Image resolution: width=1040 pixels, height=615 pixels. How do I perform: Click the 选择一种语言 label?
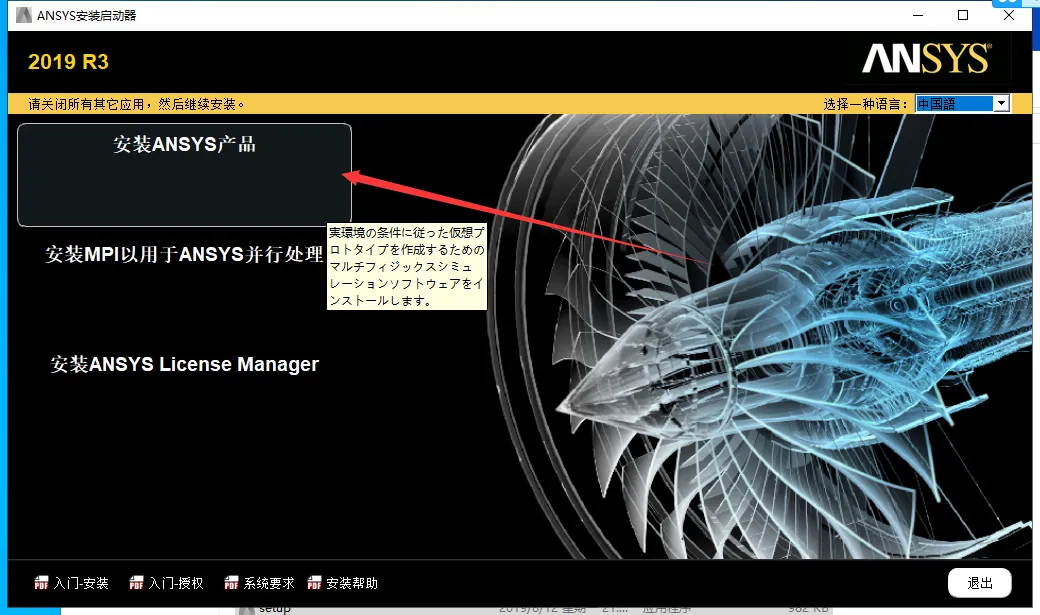(x=866, y=104)
